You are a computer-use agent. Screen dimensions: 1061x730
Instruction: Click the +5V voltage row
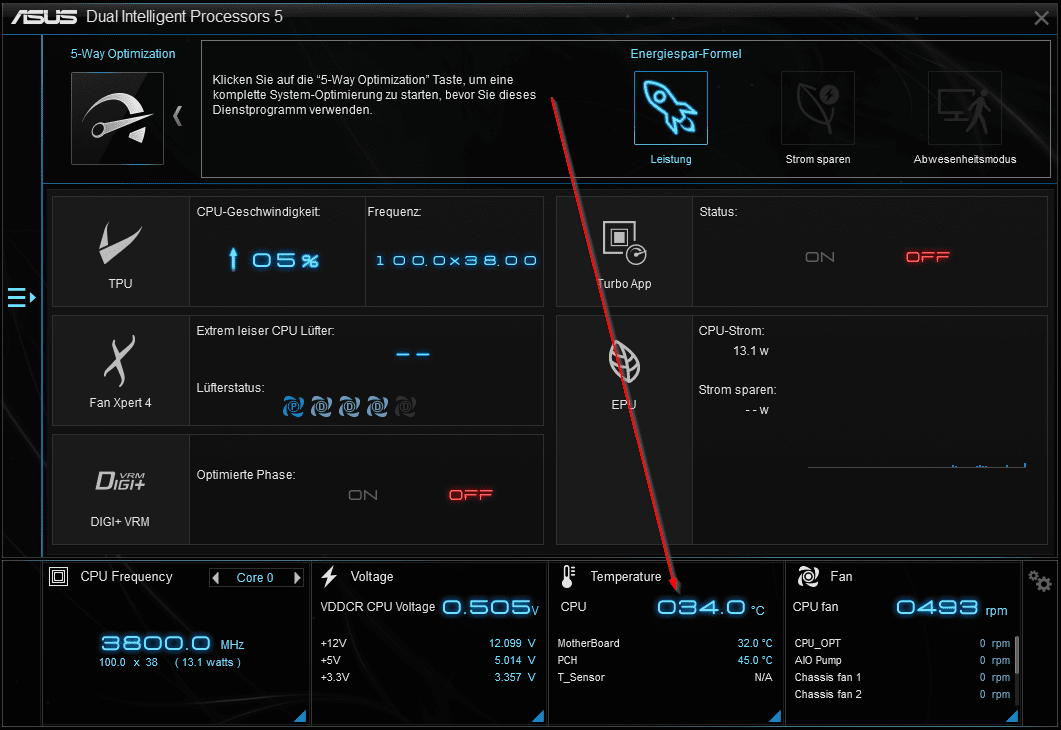pos(428,660)
